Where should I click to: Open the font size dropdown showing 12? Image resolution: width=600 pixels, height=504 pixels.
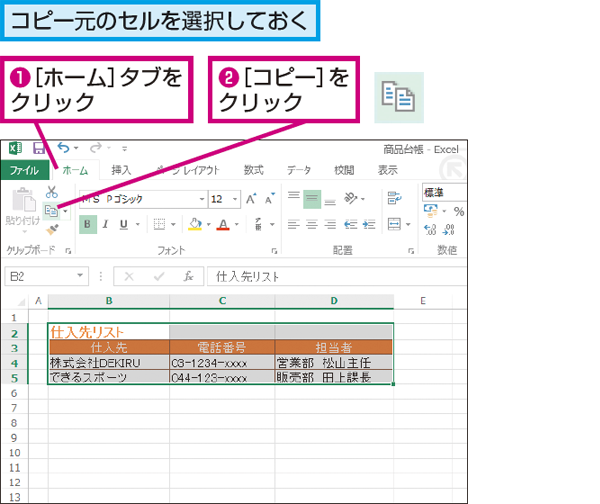pyautogui.click(x=235, y=199)
